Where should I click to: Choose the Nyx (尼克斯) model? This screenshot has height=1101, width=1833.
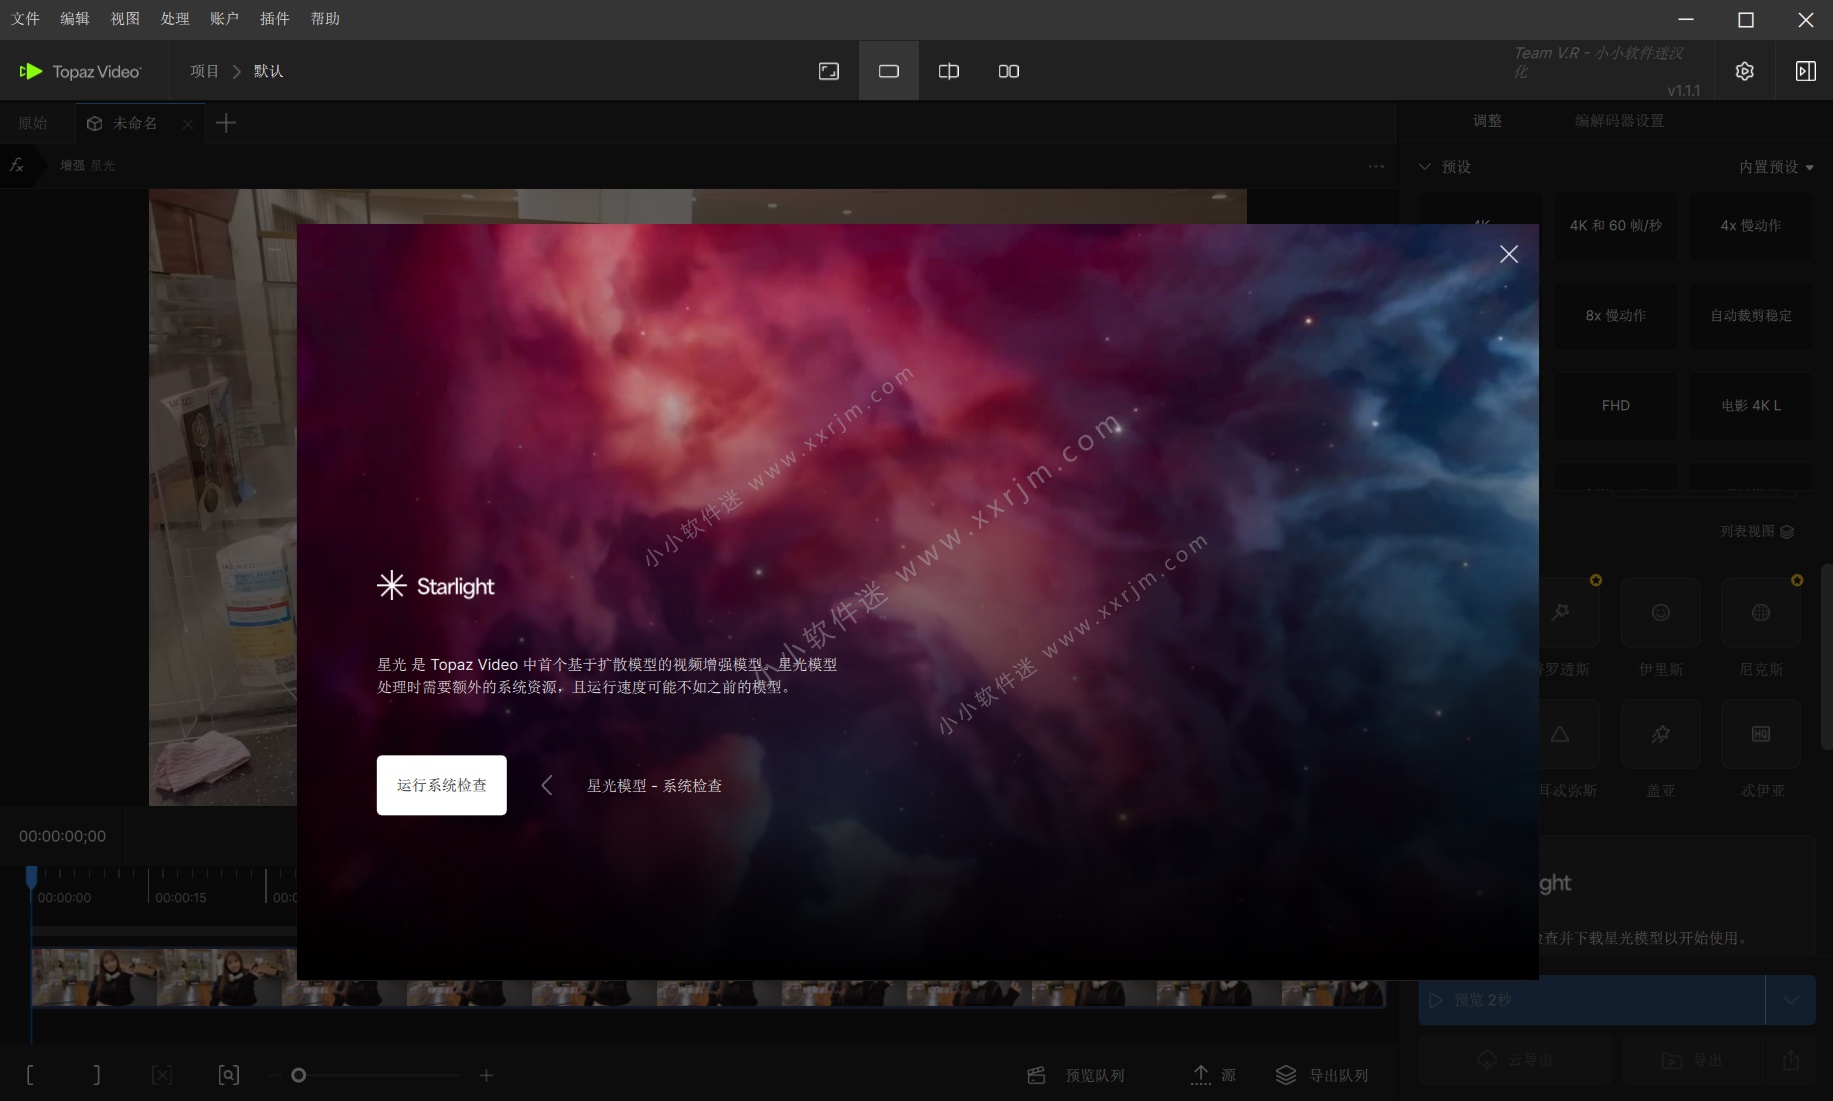pos(1762,612)
